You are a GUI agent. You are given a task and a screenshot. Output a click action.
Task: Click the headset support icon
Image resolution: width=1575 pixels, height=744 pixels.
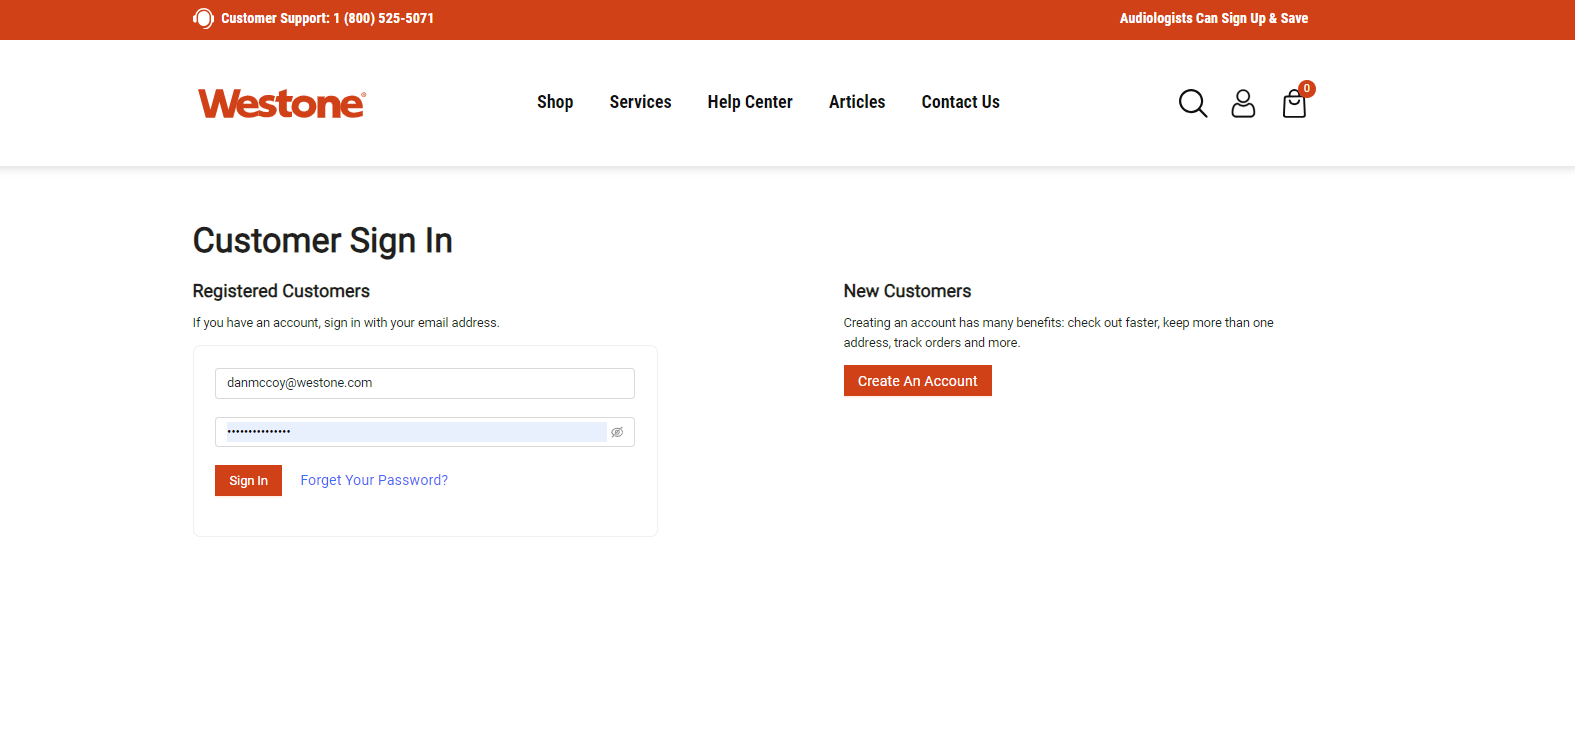(203, 18)
